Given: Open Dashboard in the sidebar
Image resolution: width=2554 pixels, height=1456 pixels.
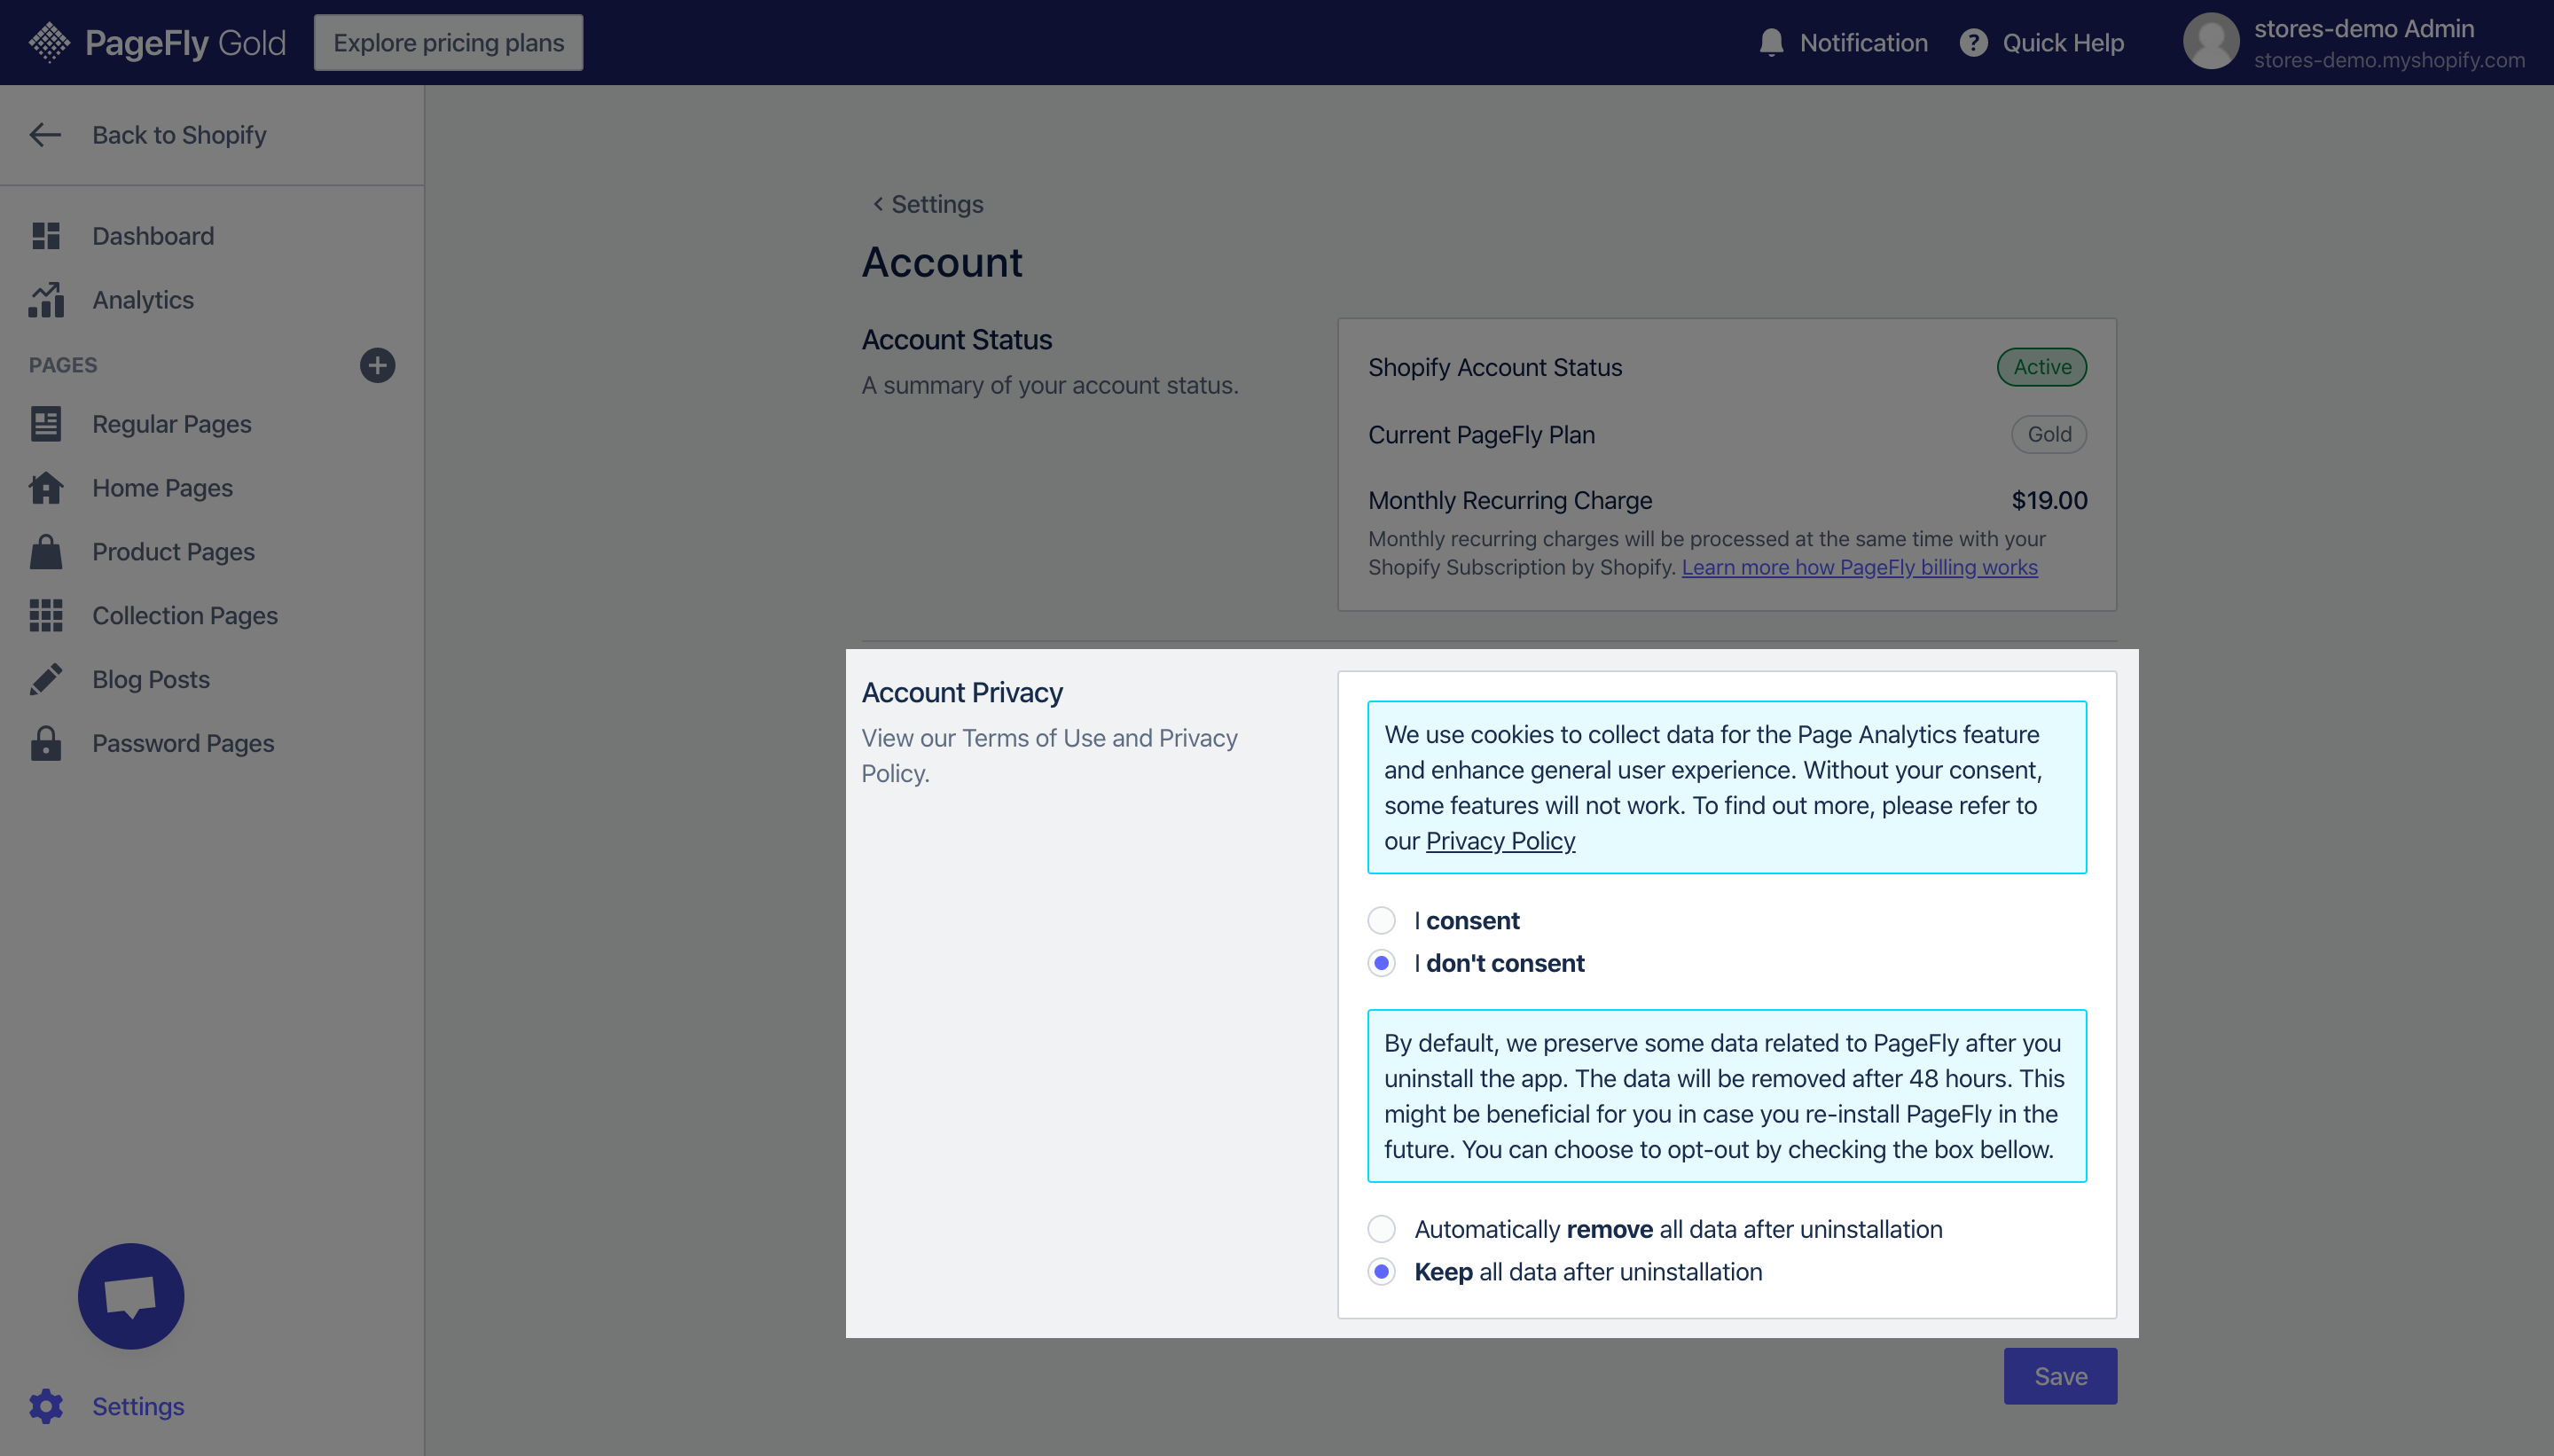Looking at the screenshot, I should [153, 236].
